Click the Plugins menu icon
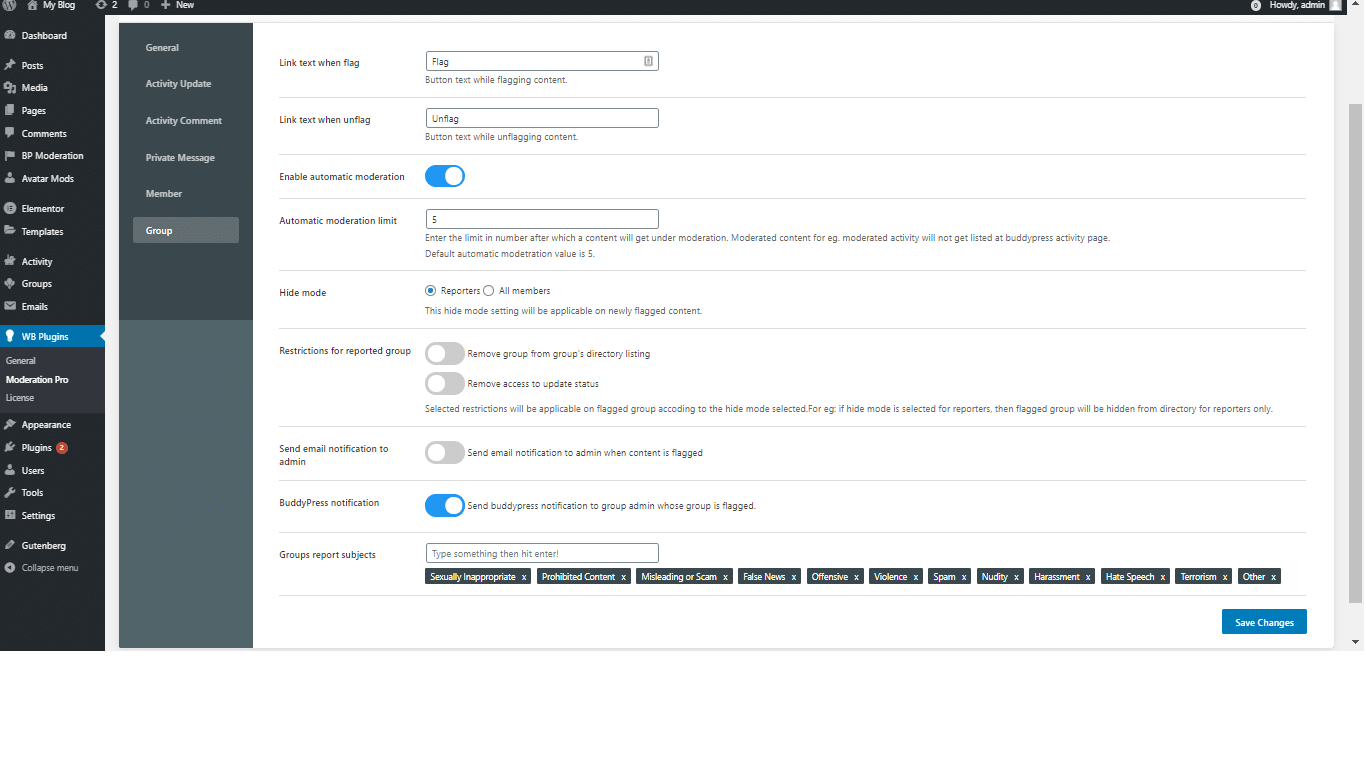The width and height of the screenshot is (1366, 768). pyautogui.click(x=10, y=448)
